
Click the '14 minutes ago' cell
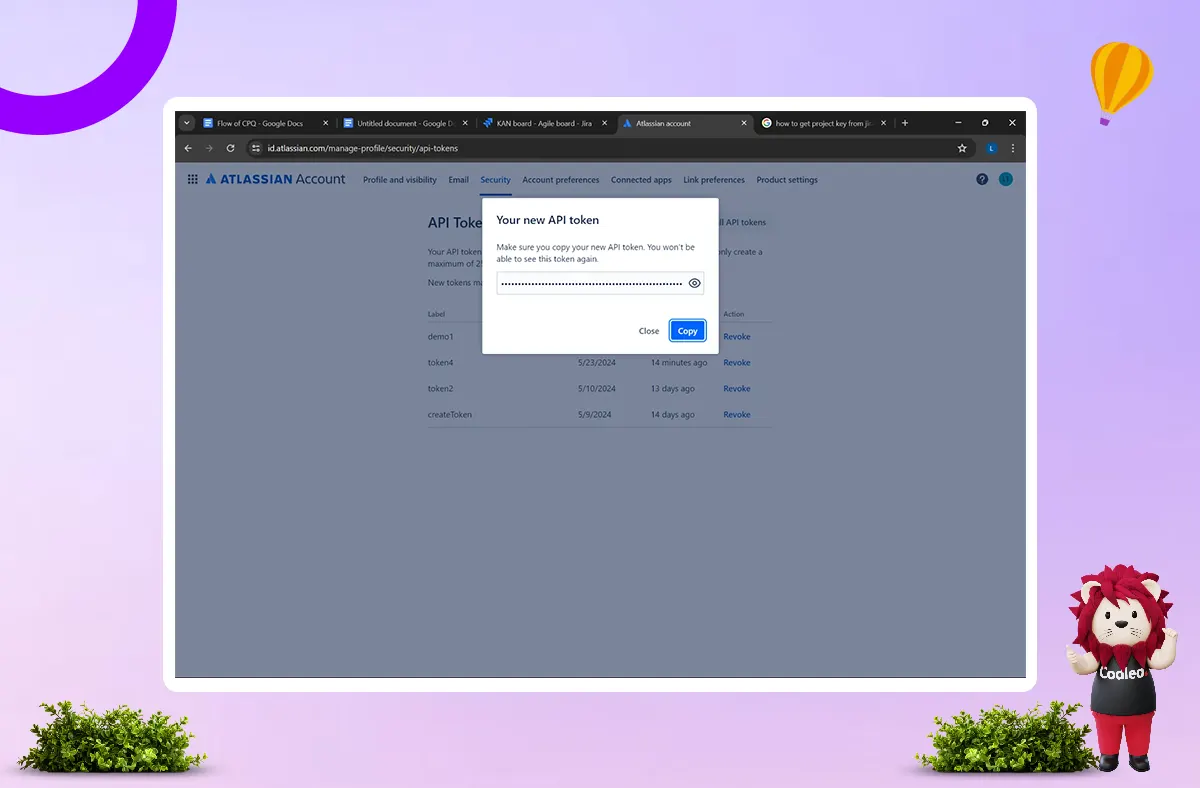coord(679,363)
